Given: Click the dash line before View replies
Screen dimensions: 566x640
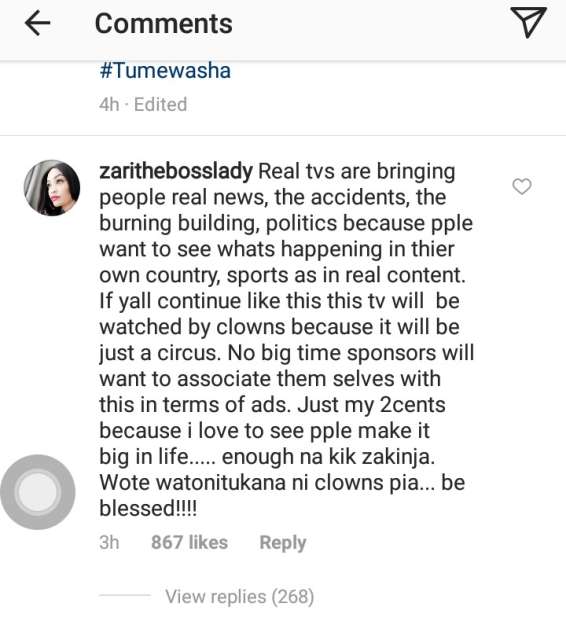Looking at the screenshot, I should [x=125, y=596].
